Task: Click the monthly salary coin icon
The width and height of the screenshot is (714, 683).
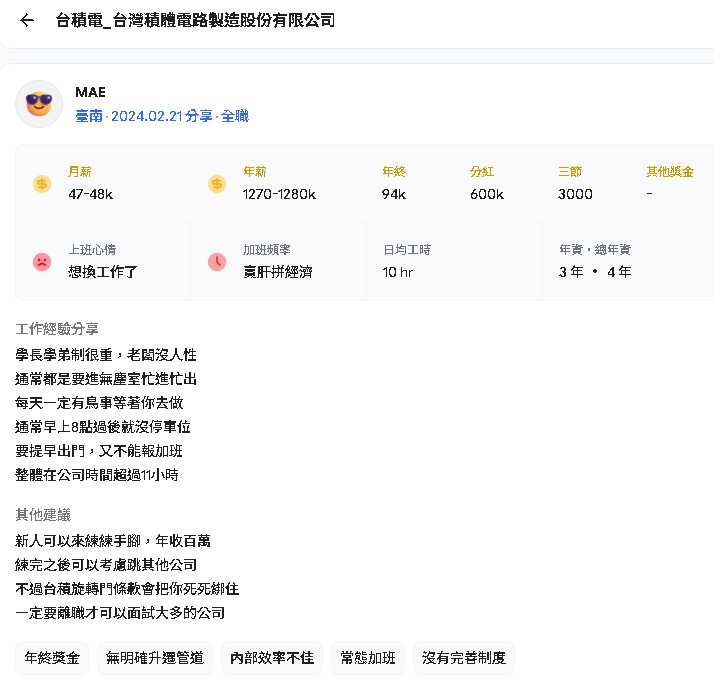Action: click(42, 184)
